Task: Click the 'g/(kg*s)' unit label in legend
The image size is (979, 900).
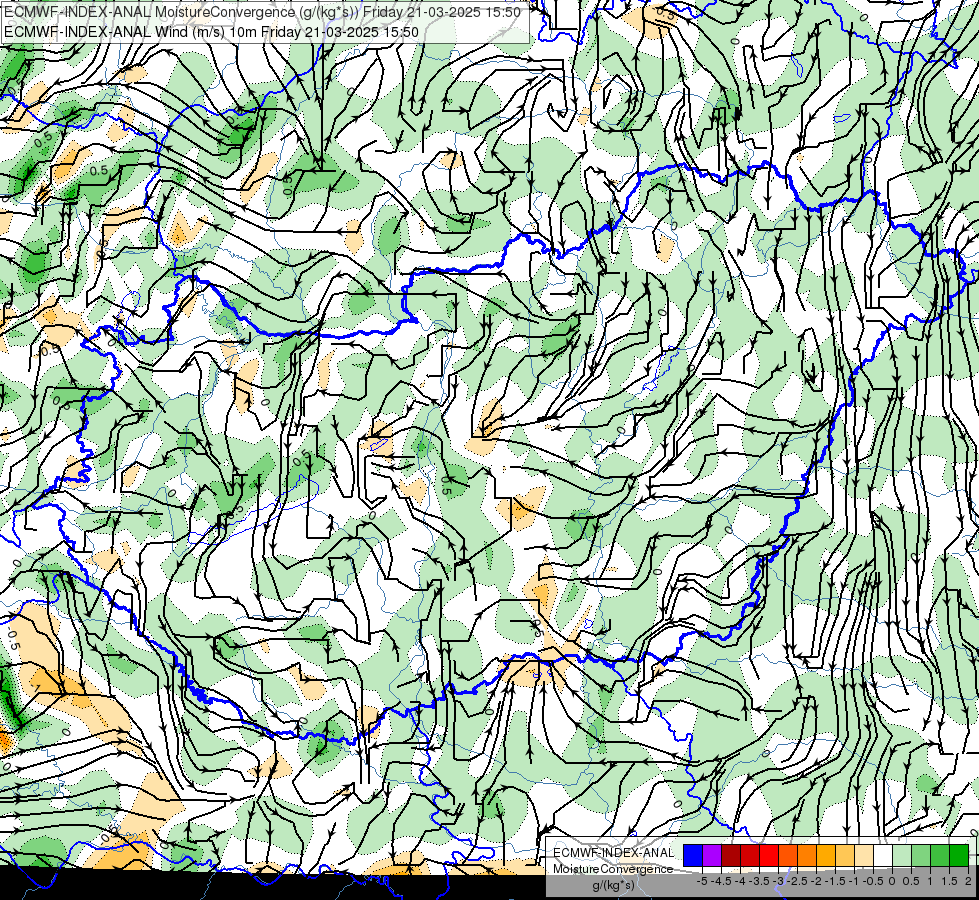Action: click(x=613, y=886)
